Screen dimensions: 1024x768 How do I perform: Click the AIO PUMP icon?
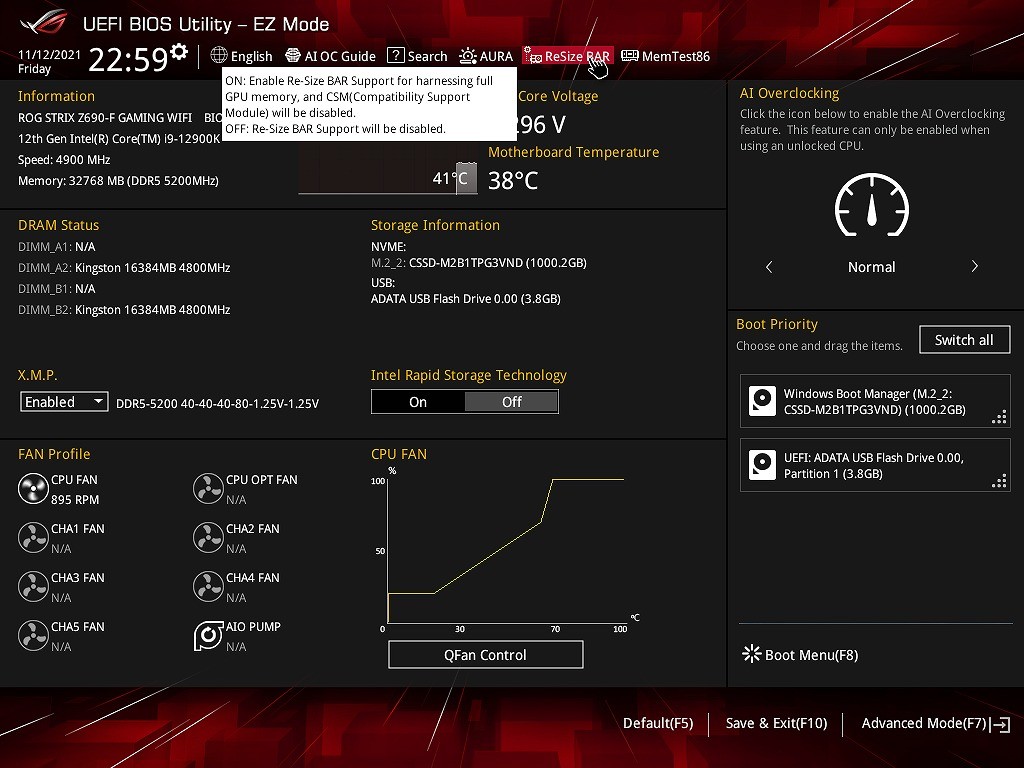[x=208, y=635]
